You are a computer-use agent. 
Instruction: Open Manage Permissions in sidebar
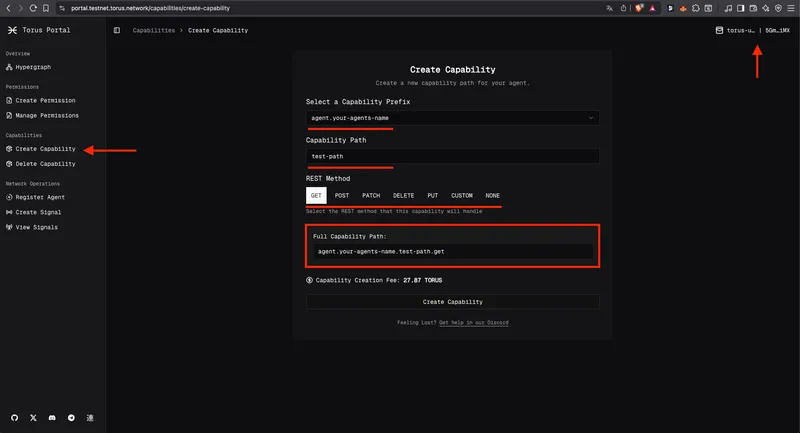click(x=46, y=115)
